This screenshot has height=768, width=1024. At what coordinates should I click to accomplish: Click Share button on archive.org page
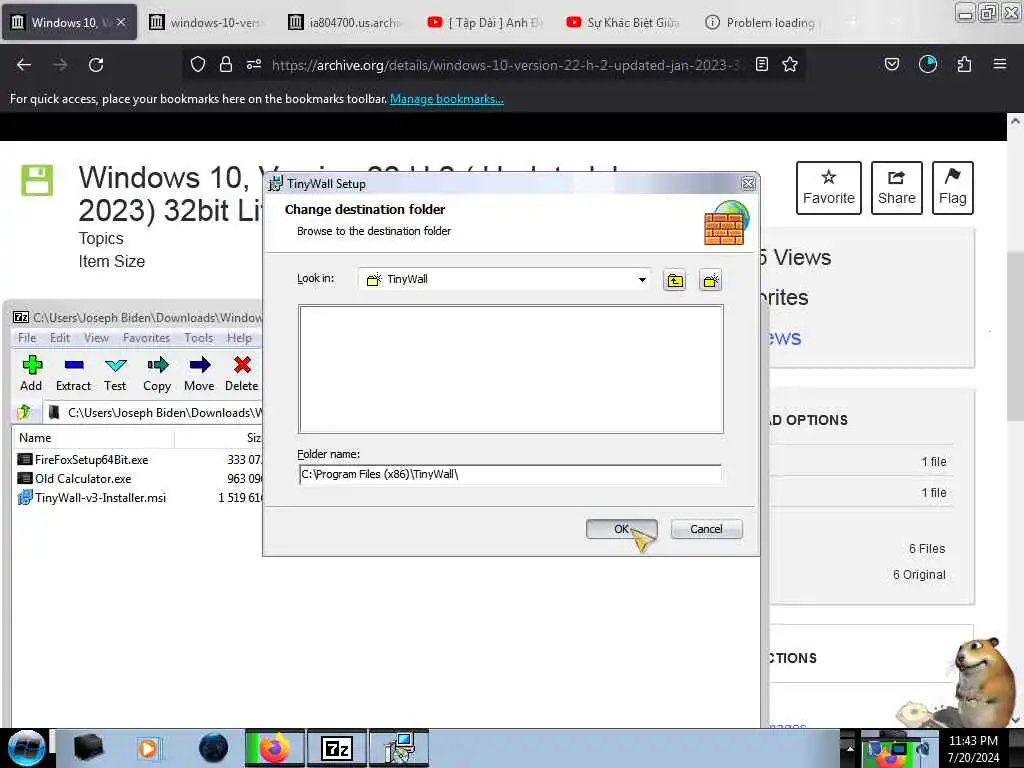tap(897, 188)
